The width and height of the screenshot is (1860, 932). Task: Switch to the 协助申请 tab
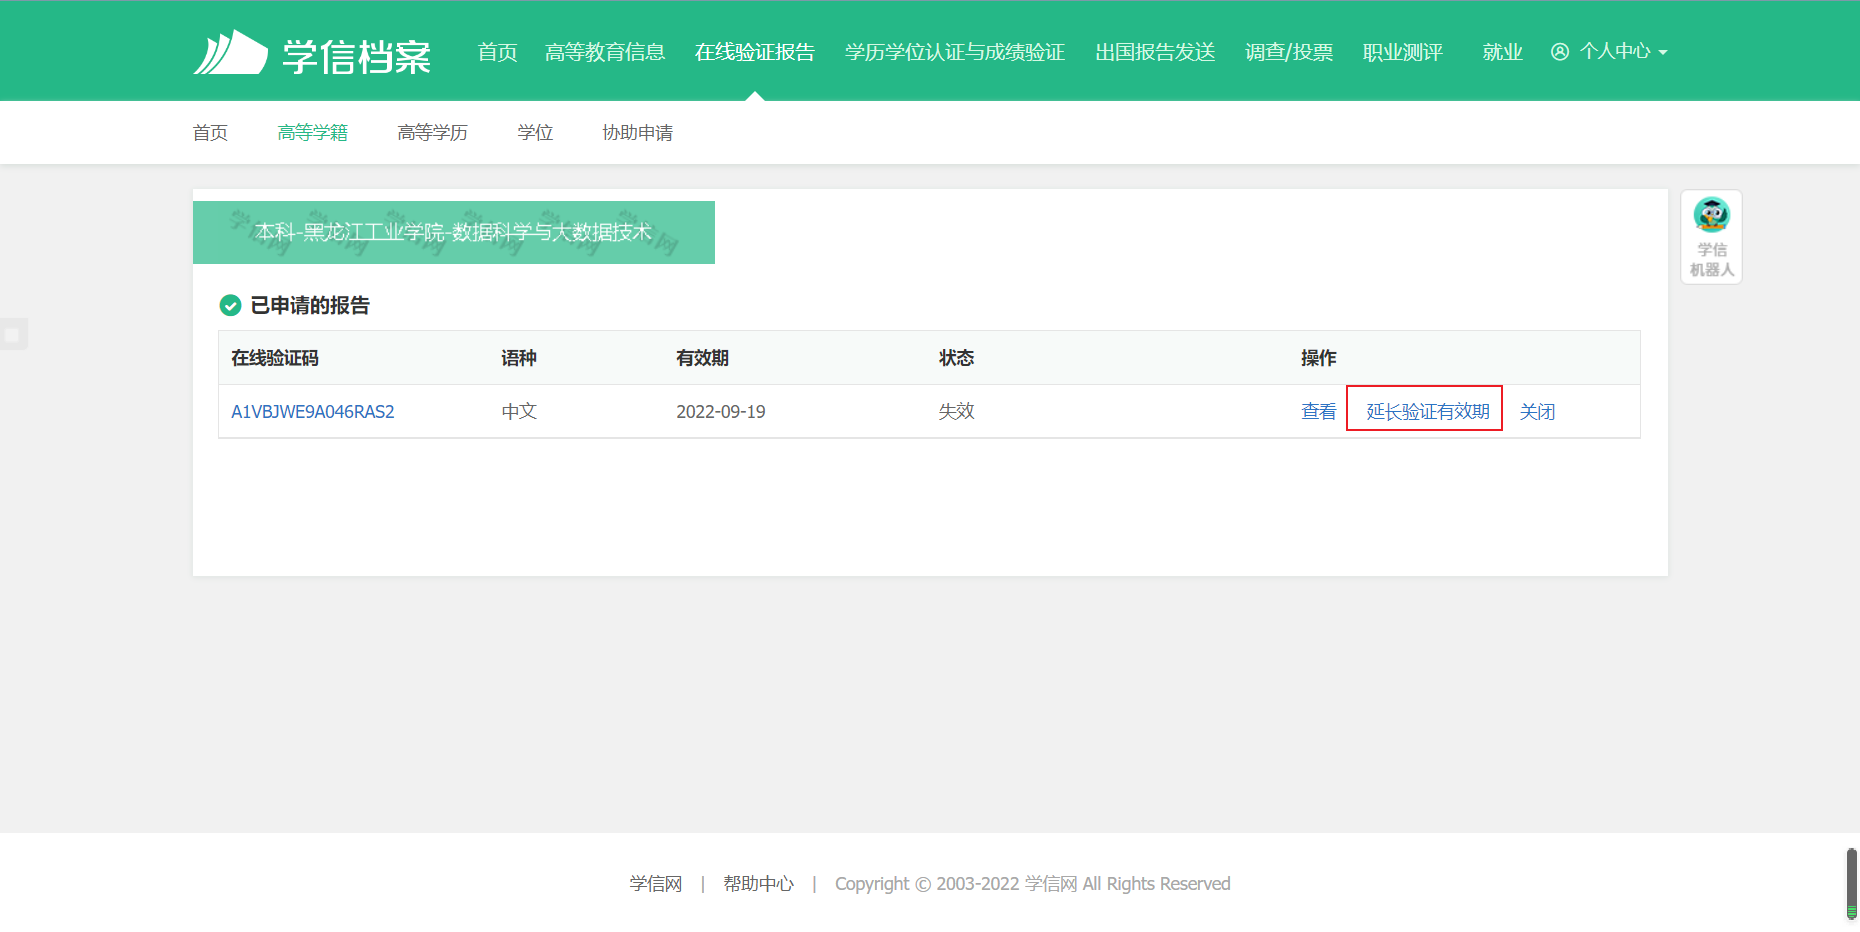point(637,133)
